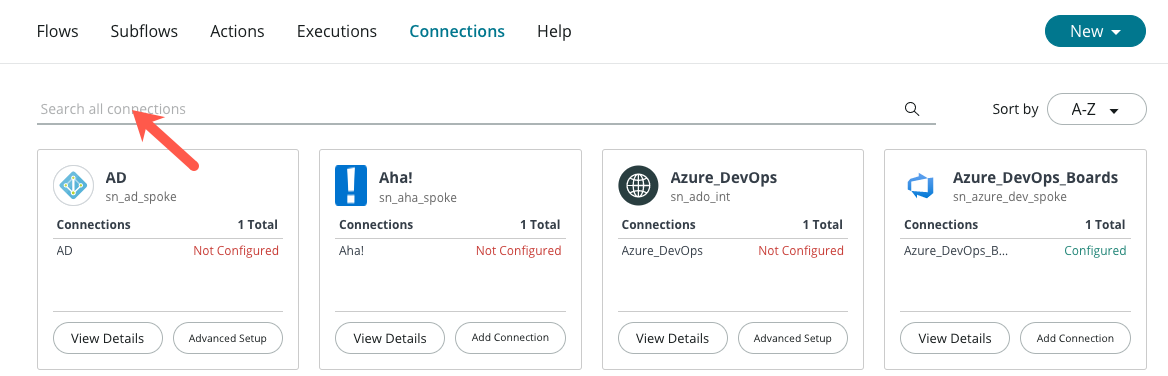The image size is (1168, 376).
Task: Click the Sort by label
Action: point(1015,109)
